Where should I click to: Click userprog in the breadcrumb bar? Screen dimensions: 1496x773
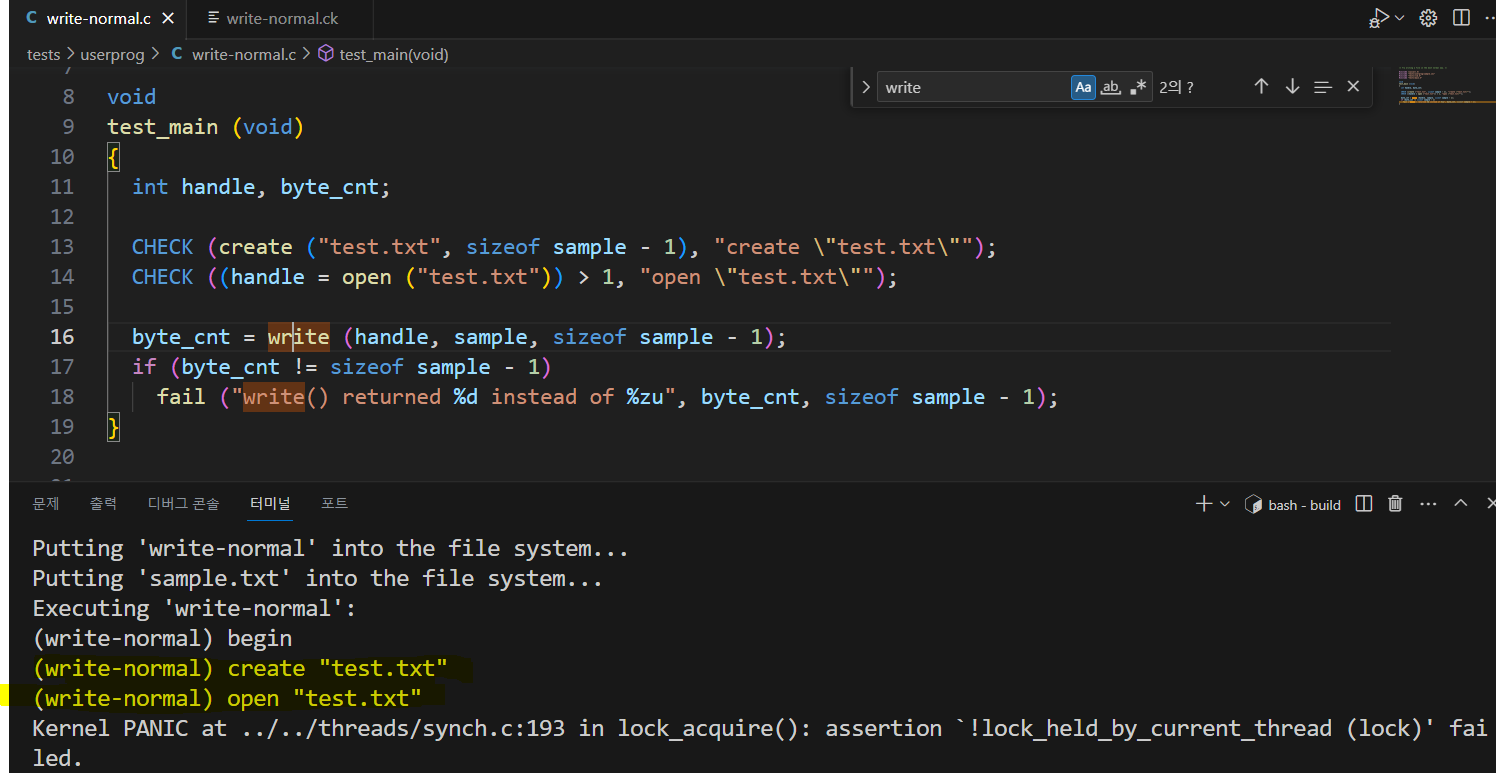(x=112, y=54)
